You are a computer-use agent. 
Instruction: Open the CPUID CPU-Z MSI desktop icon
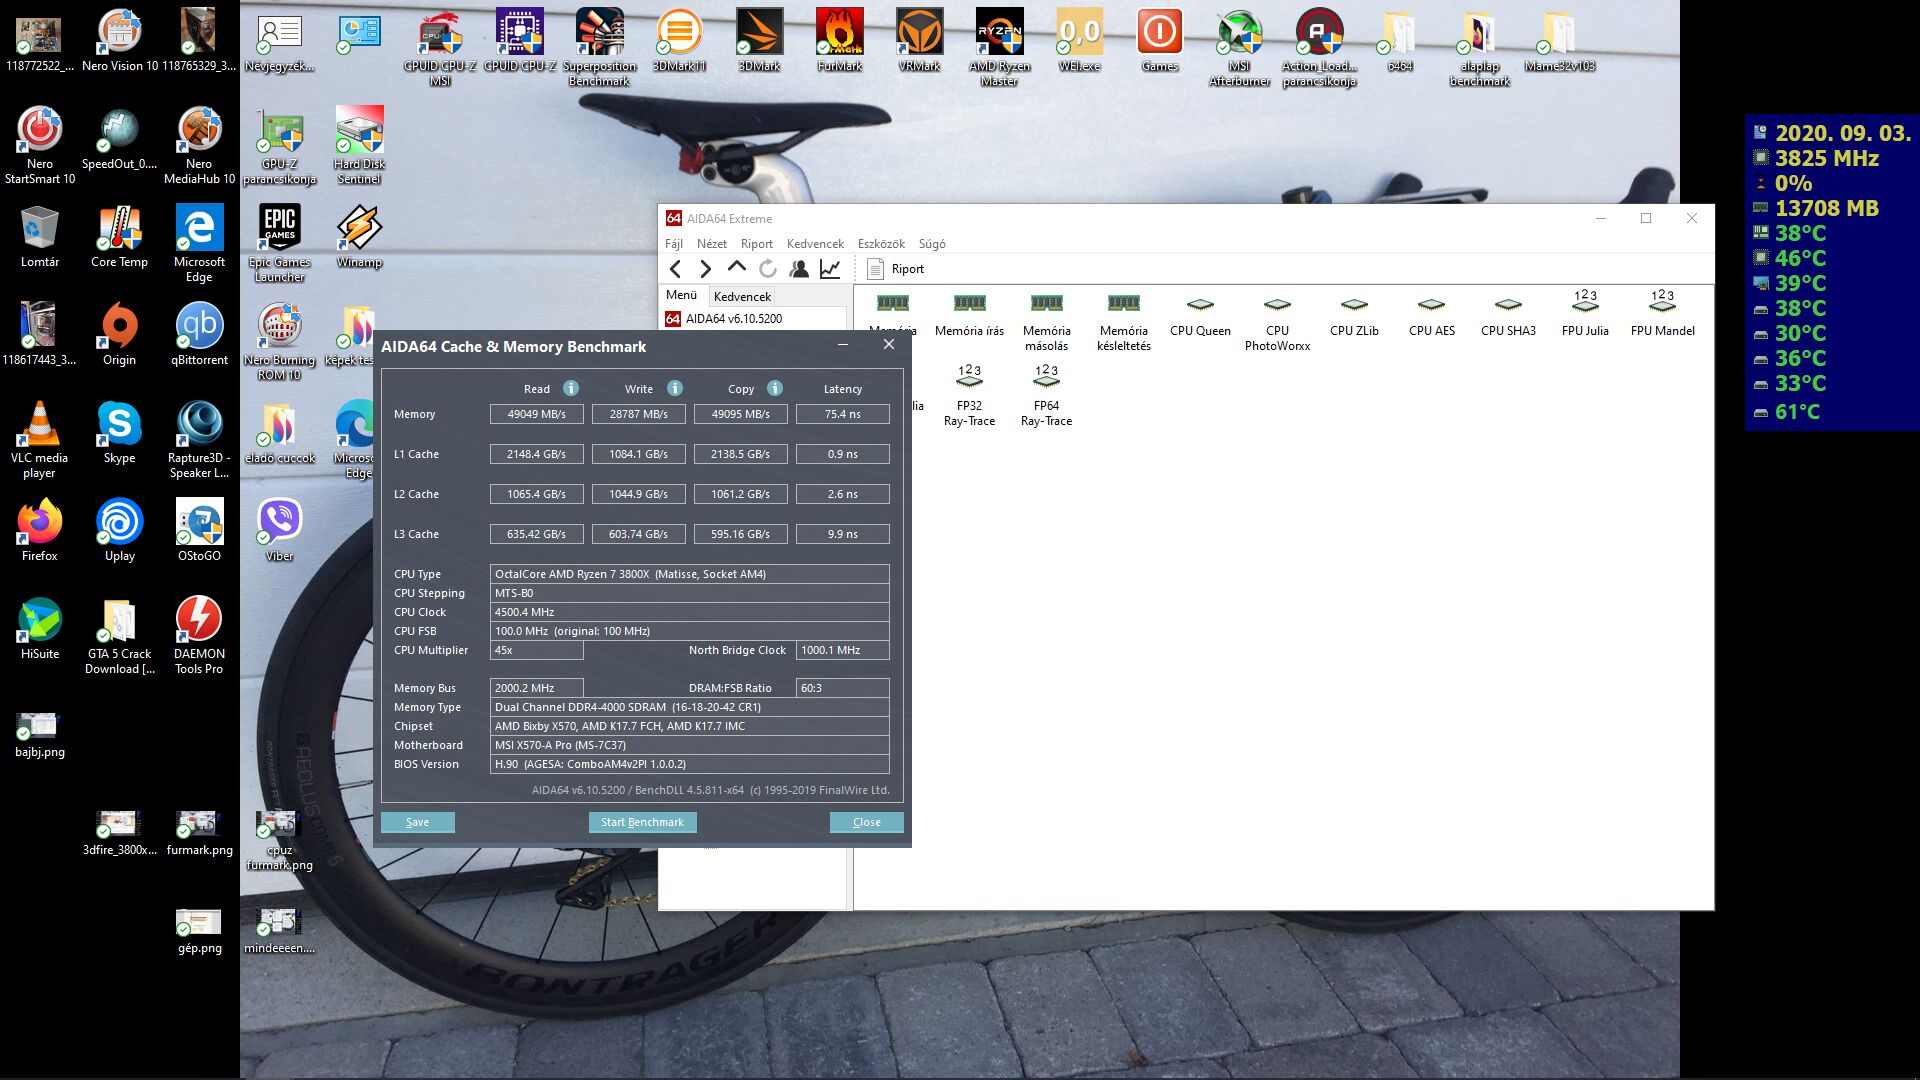(x=440, y=47)
